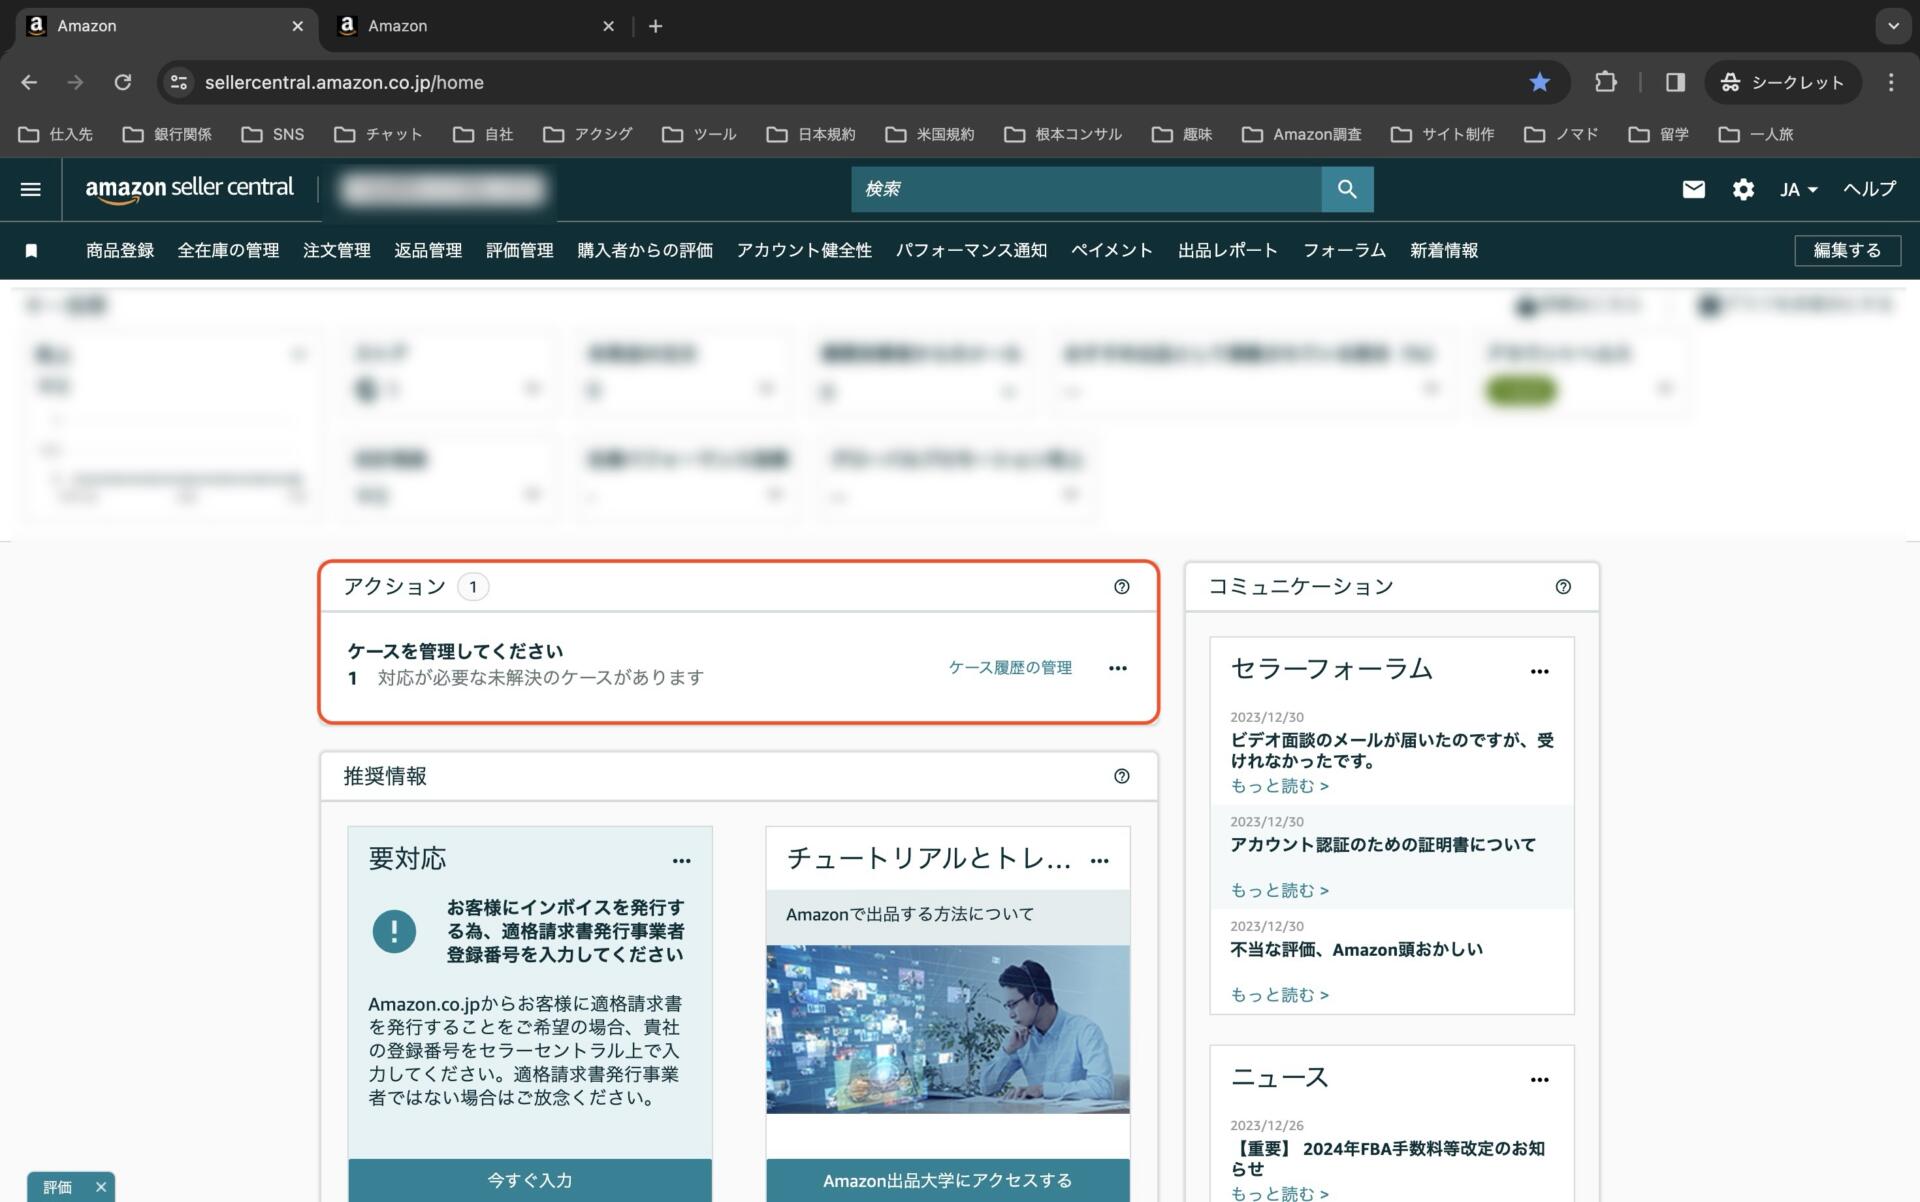The image size is (1920, 1202).
Task: Open more options on チュートリアル card
Action: point(1099,861)
